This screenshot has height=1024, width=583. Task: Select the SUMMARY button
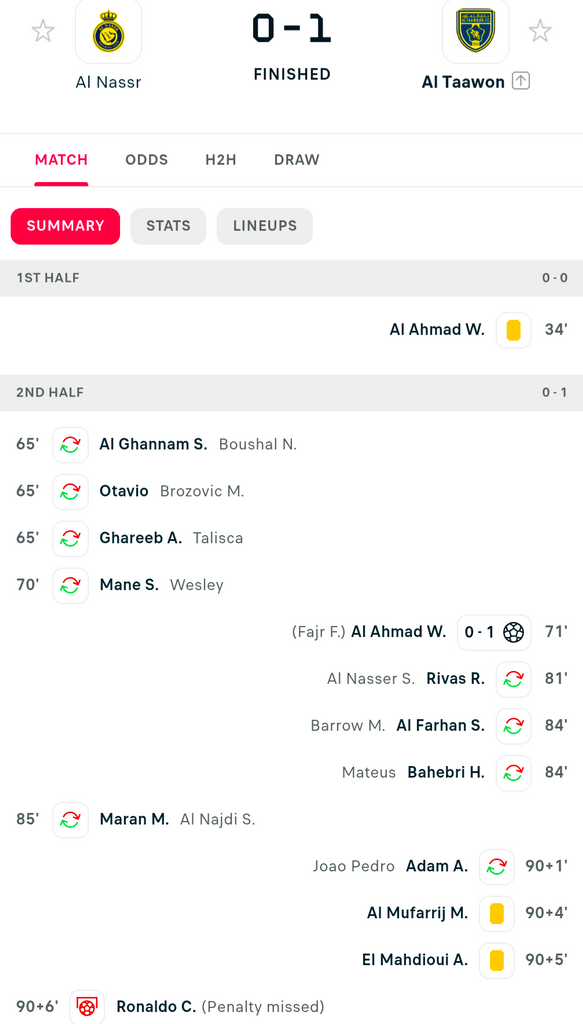click(65, 226)
